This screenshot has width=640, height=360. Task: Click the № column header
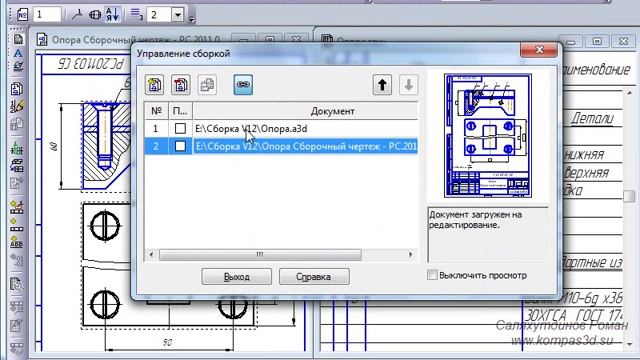click(156, 111)
